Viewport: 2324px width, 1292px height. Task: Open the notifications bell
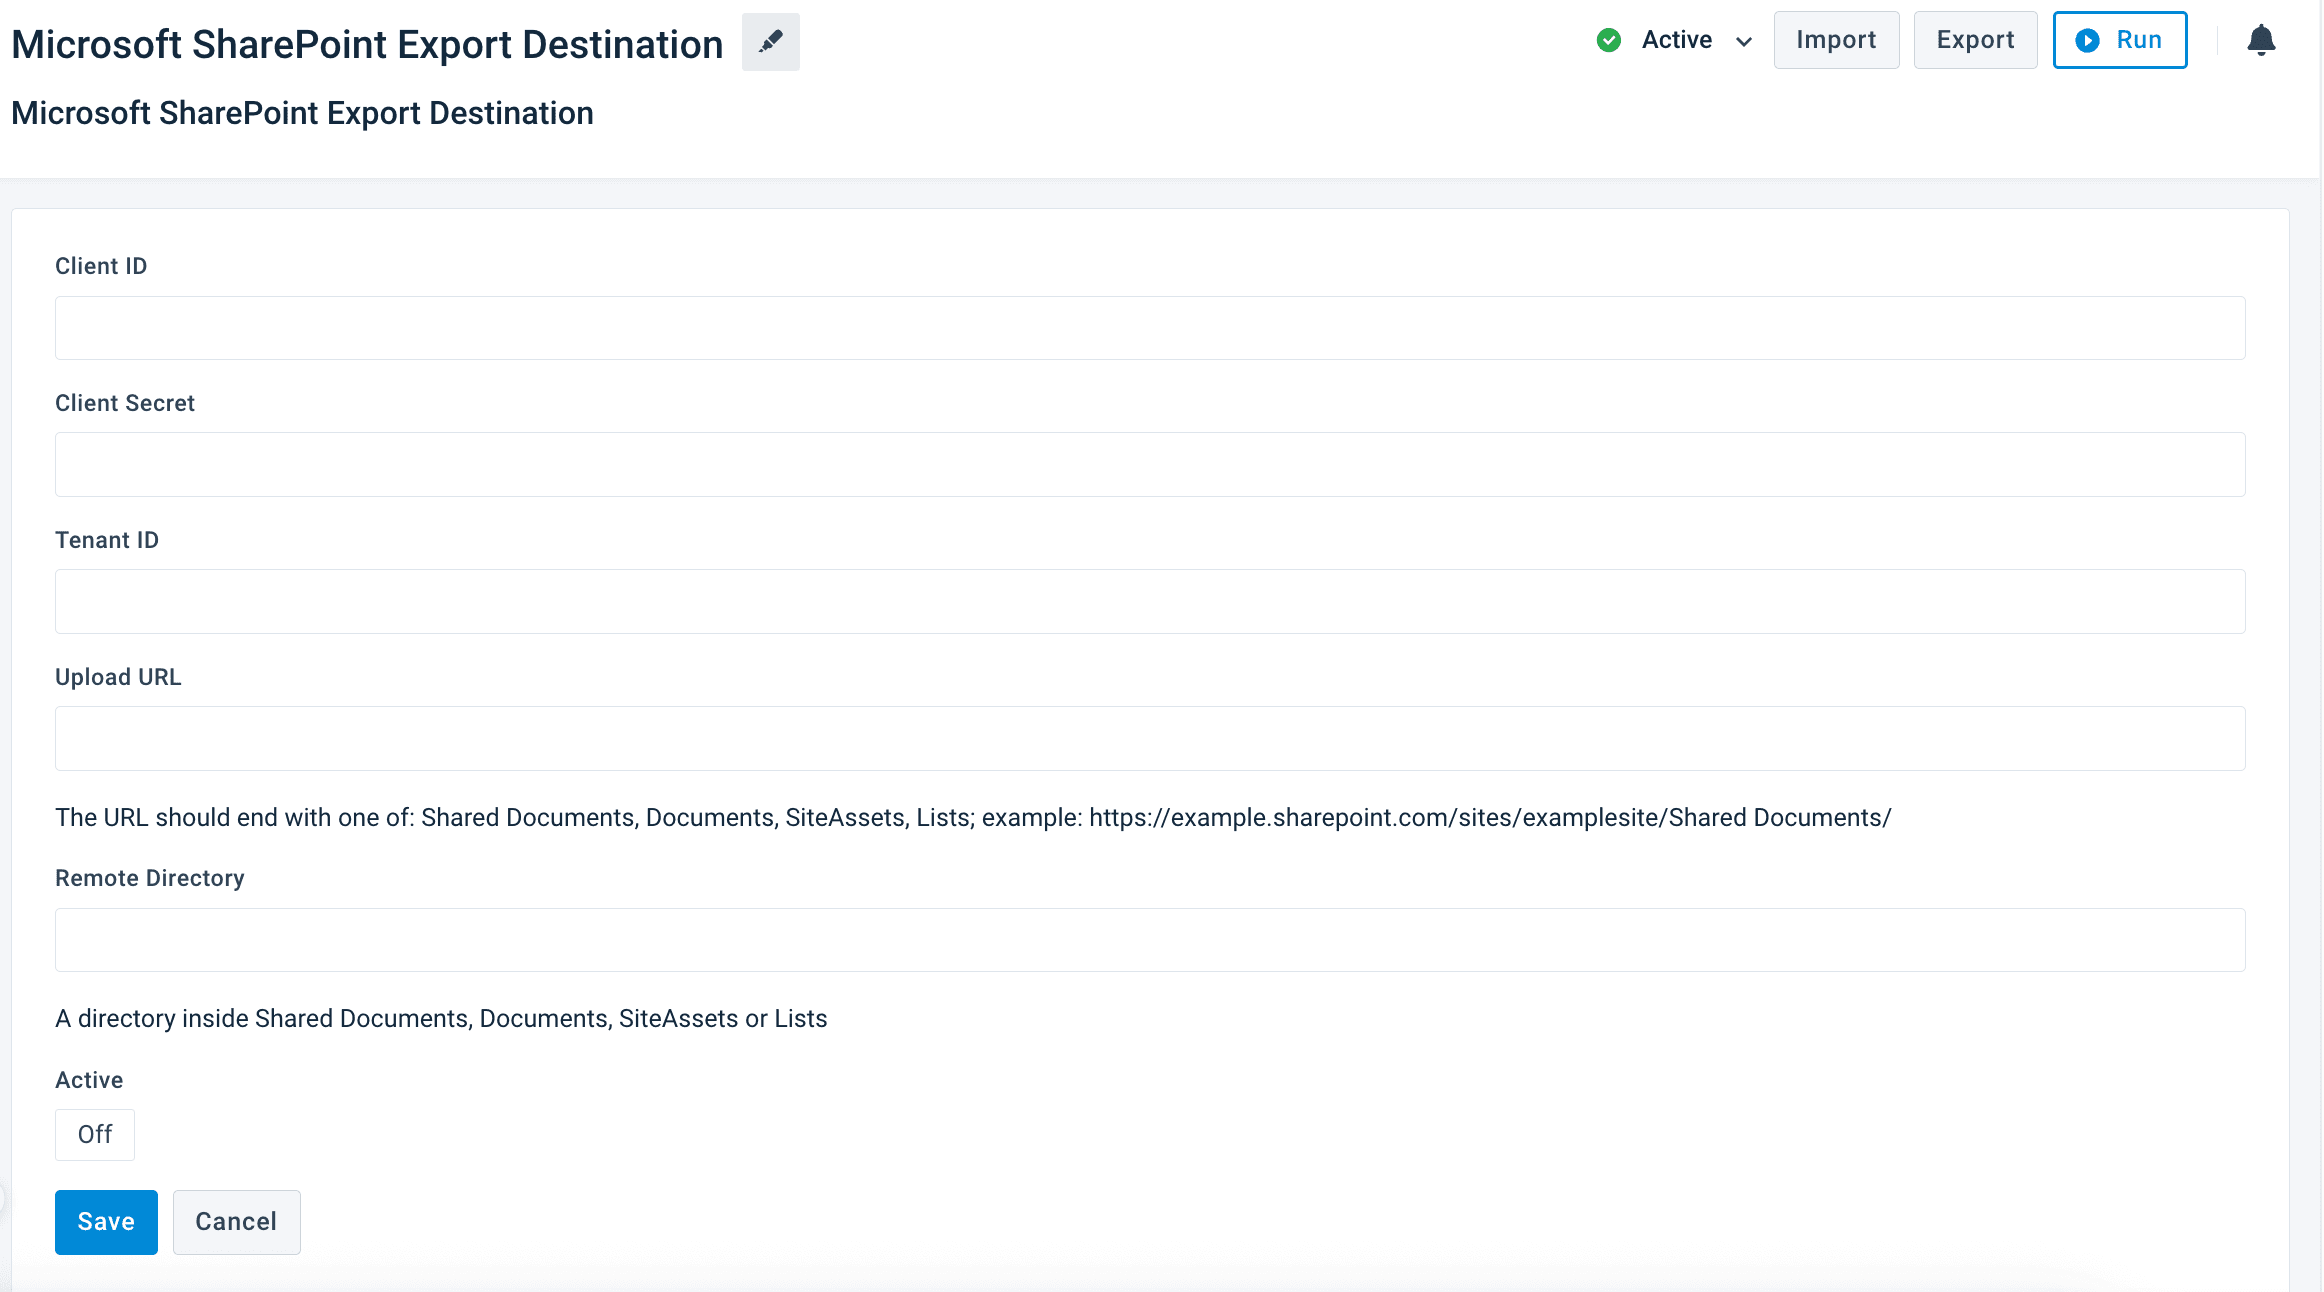[2261, 40]
